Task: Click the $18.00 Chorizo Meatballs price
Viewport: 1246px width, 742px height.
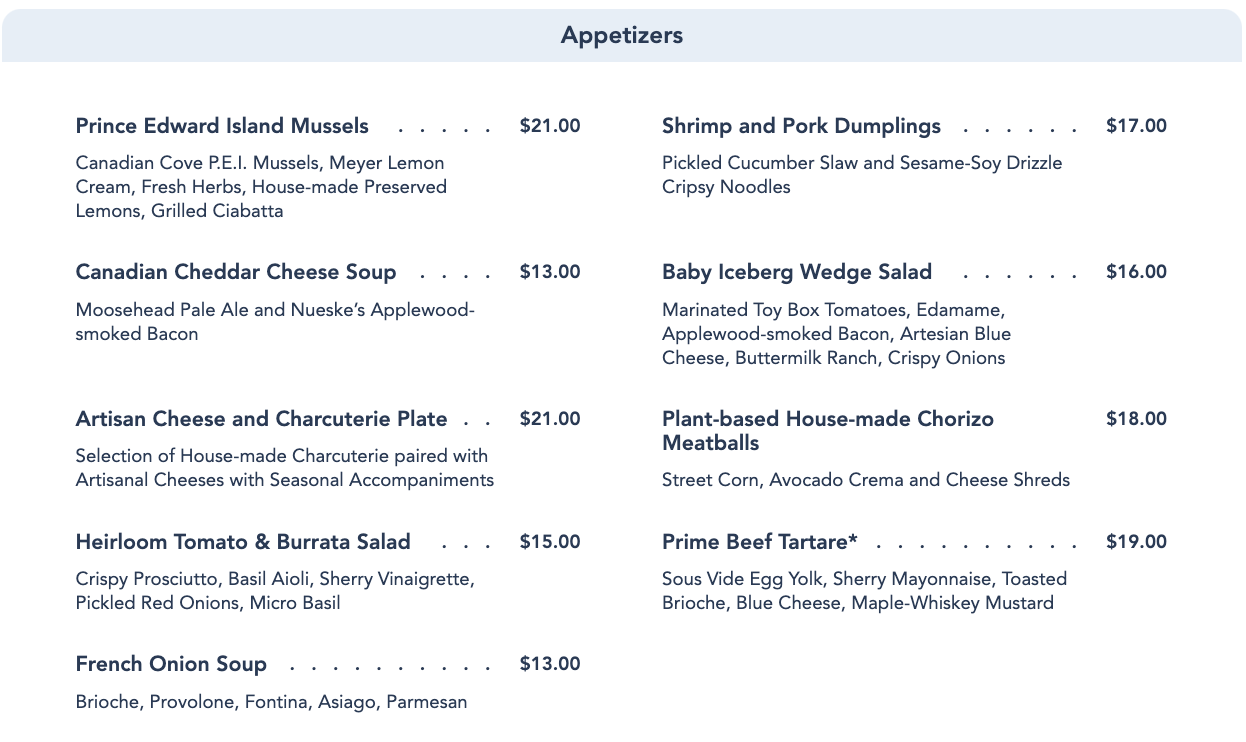Action: [1136, 419]
